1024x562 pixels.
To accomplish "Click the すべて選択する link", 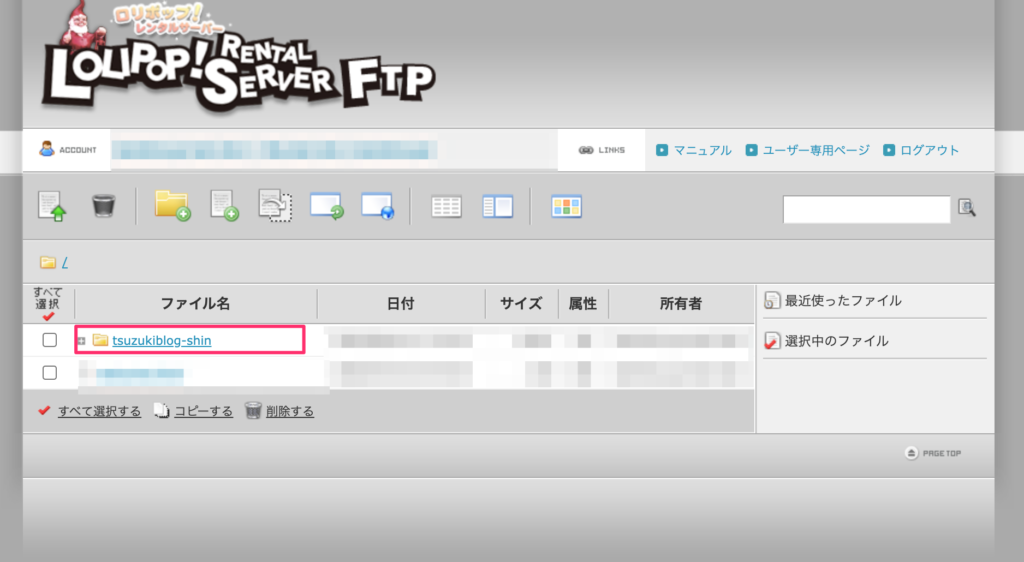I will pyautogui.click(x=99, y=411).
